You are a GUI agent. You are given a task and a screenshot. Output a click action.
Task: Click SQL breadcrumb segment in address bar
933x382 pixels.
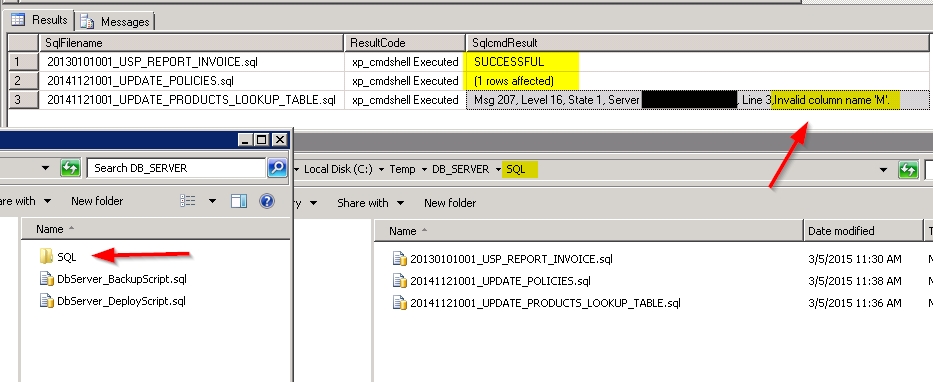pos(516,170)
